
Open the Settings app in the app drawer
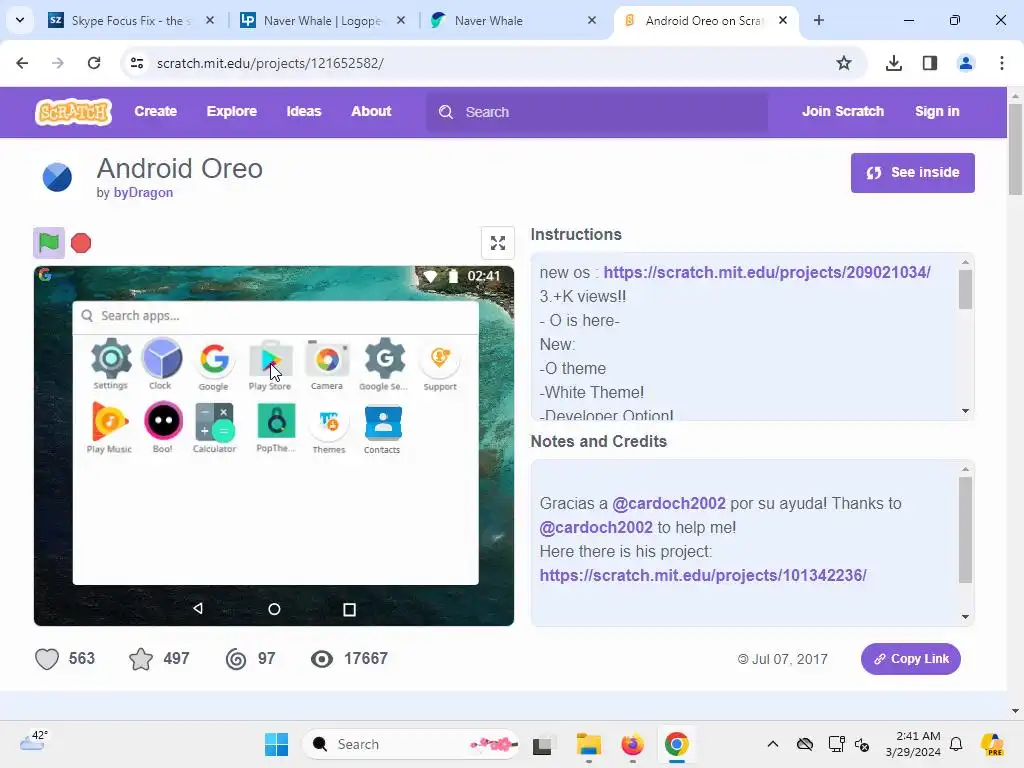point(111,364)
